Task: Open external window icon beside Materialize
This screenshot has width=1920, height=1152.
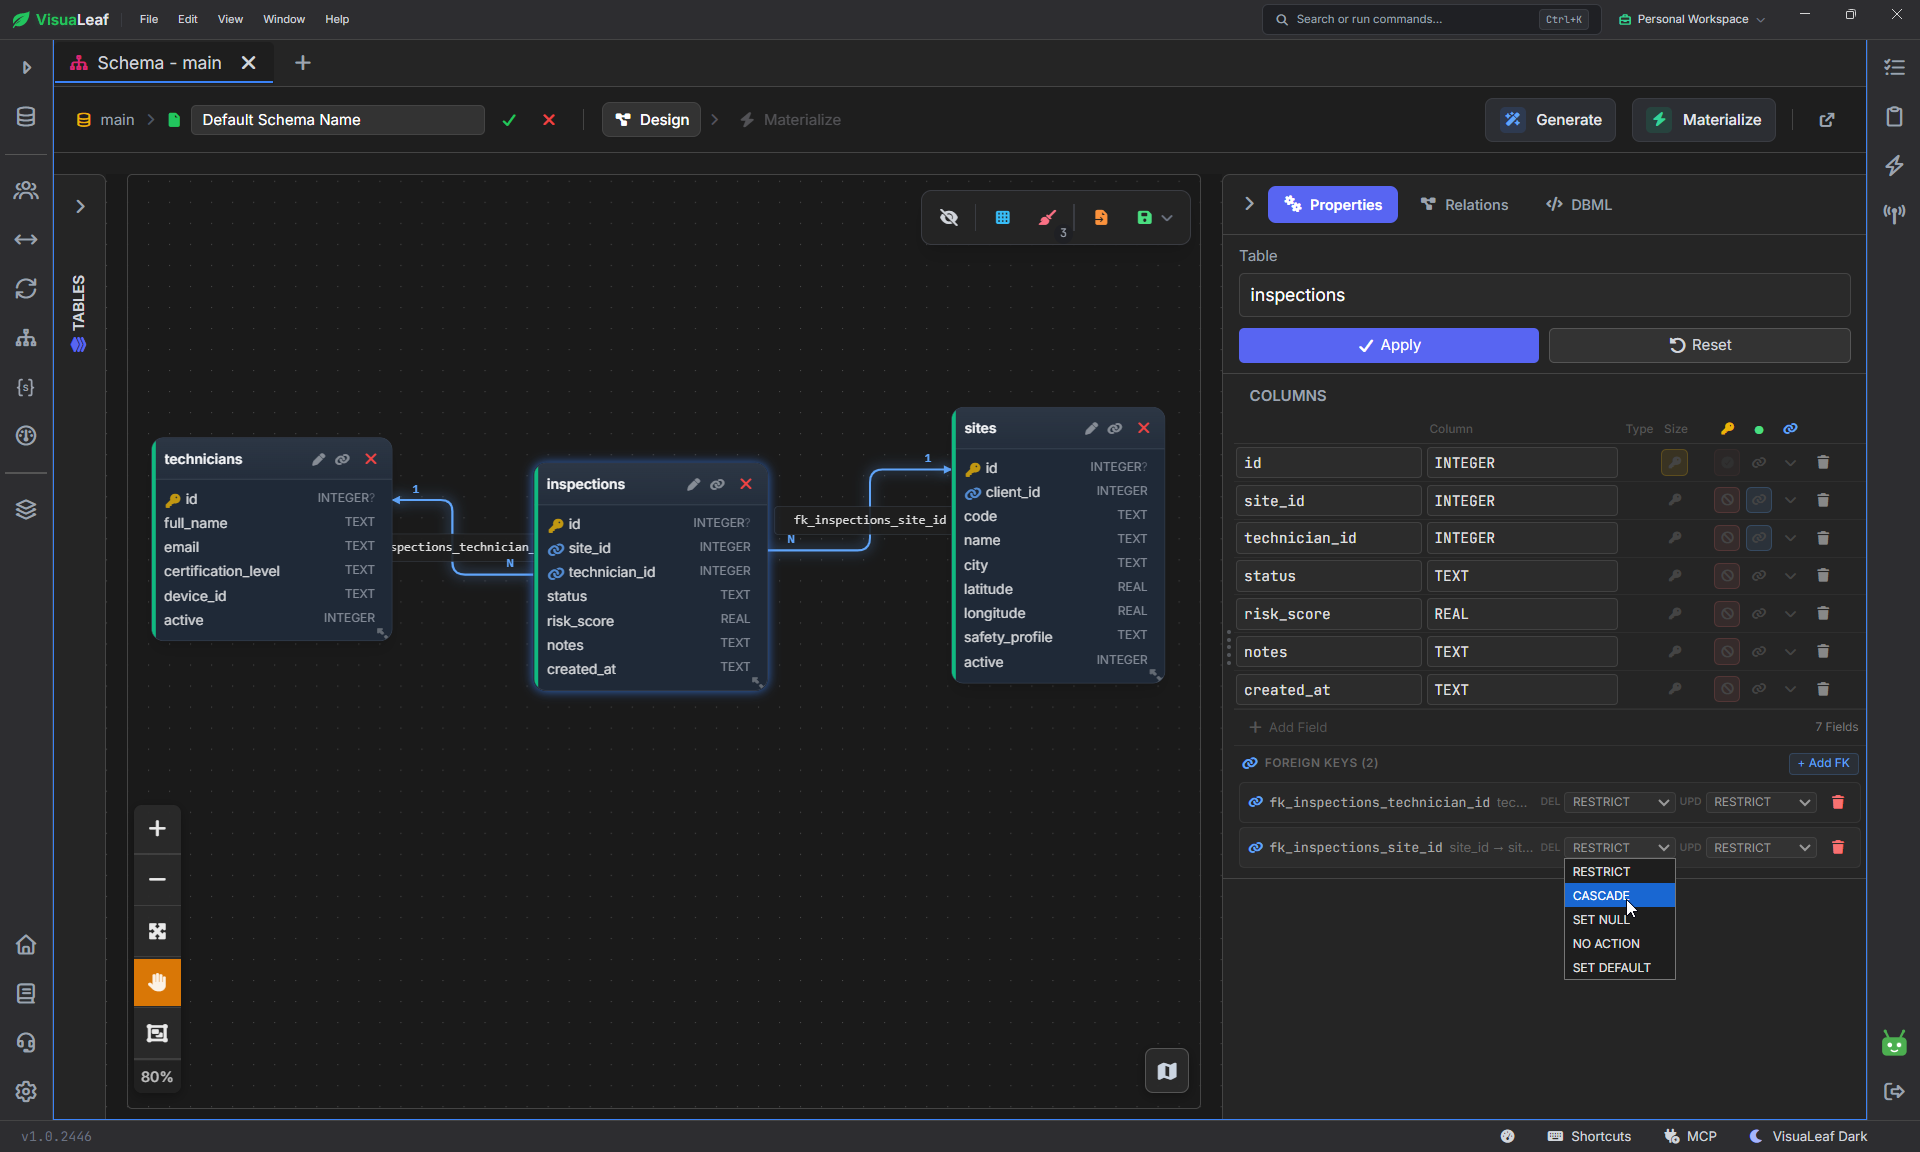Action: 1827,120
